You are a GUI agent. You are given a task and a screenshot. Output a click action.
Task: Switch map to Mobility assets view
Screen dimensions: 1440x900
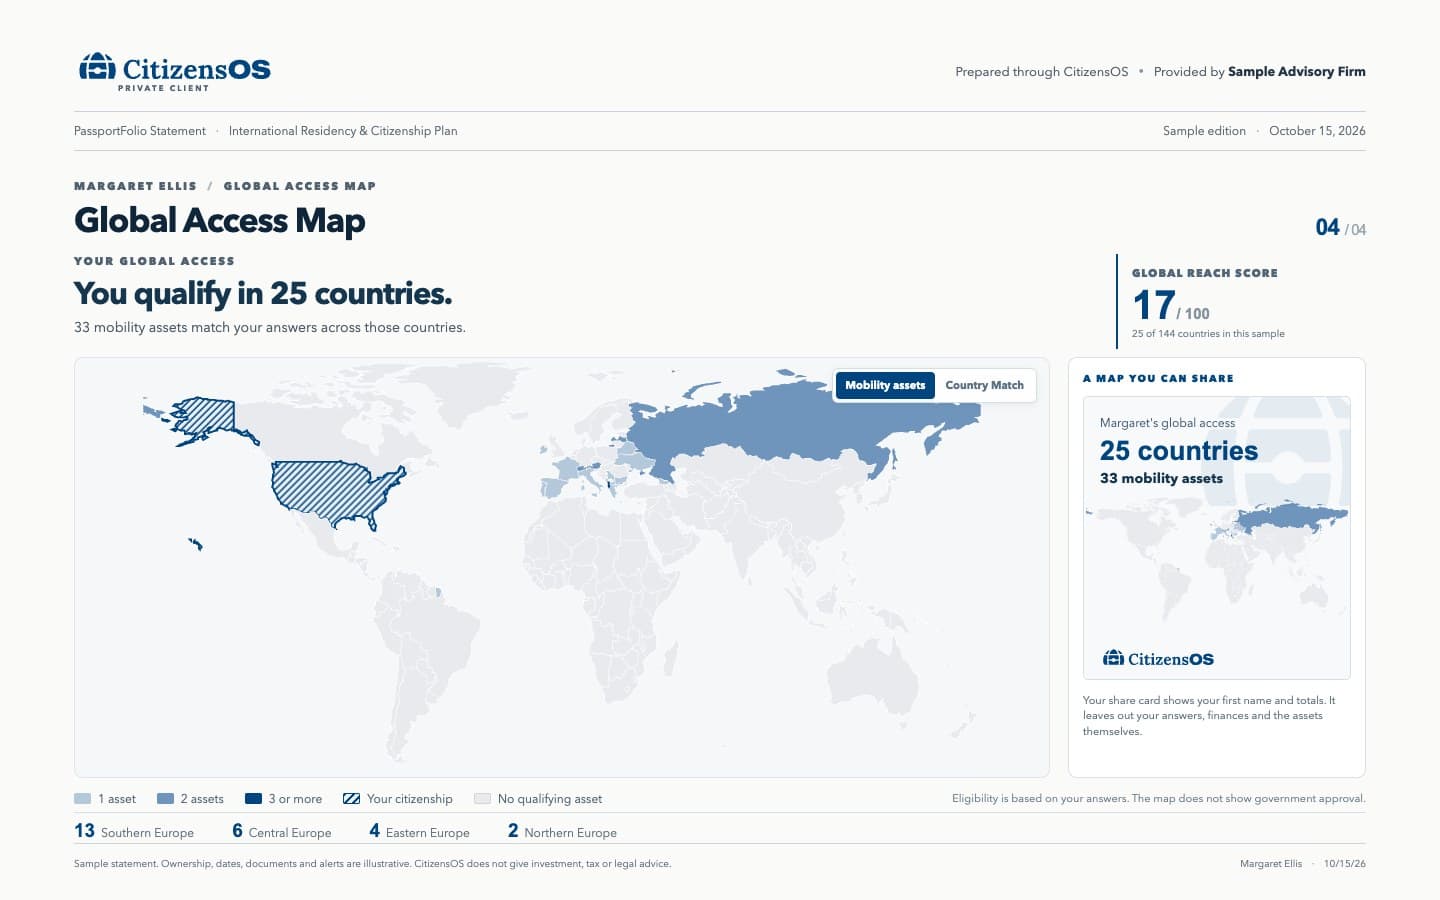click(x=885, y=385)
